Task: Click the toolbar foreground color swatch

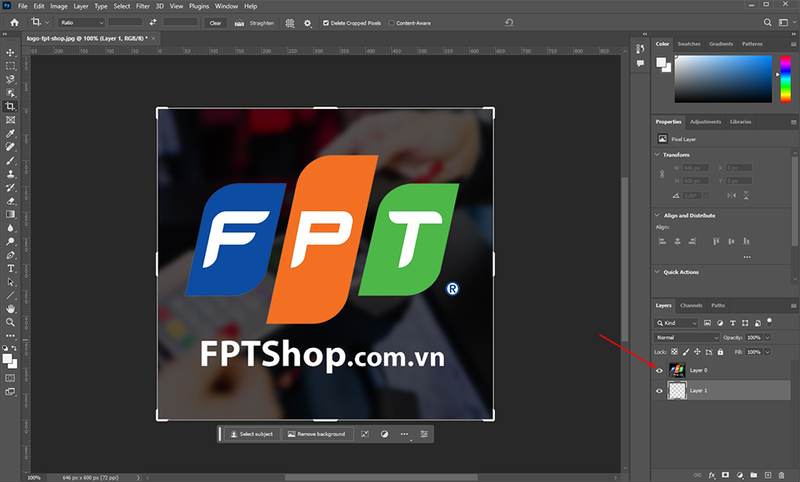Action: click(x=8, y=359)
